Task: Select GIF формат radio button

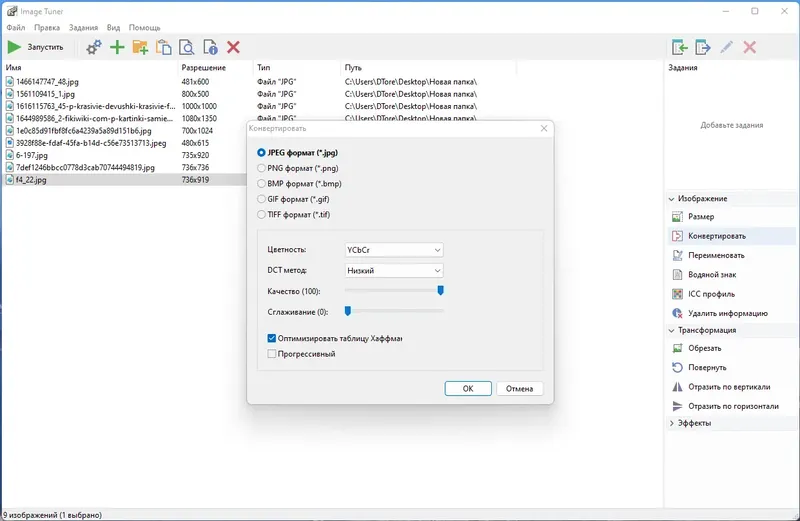Action: (261, 199)
